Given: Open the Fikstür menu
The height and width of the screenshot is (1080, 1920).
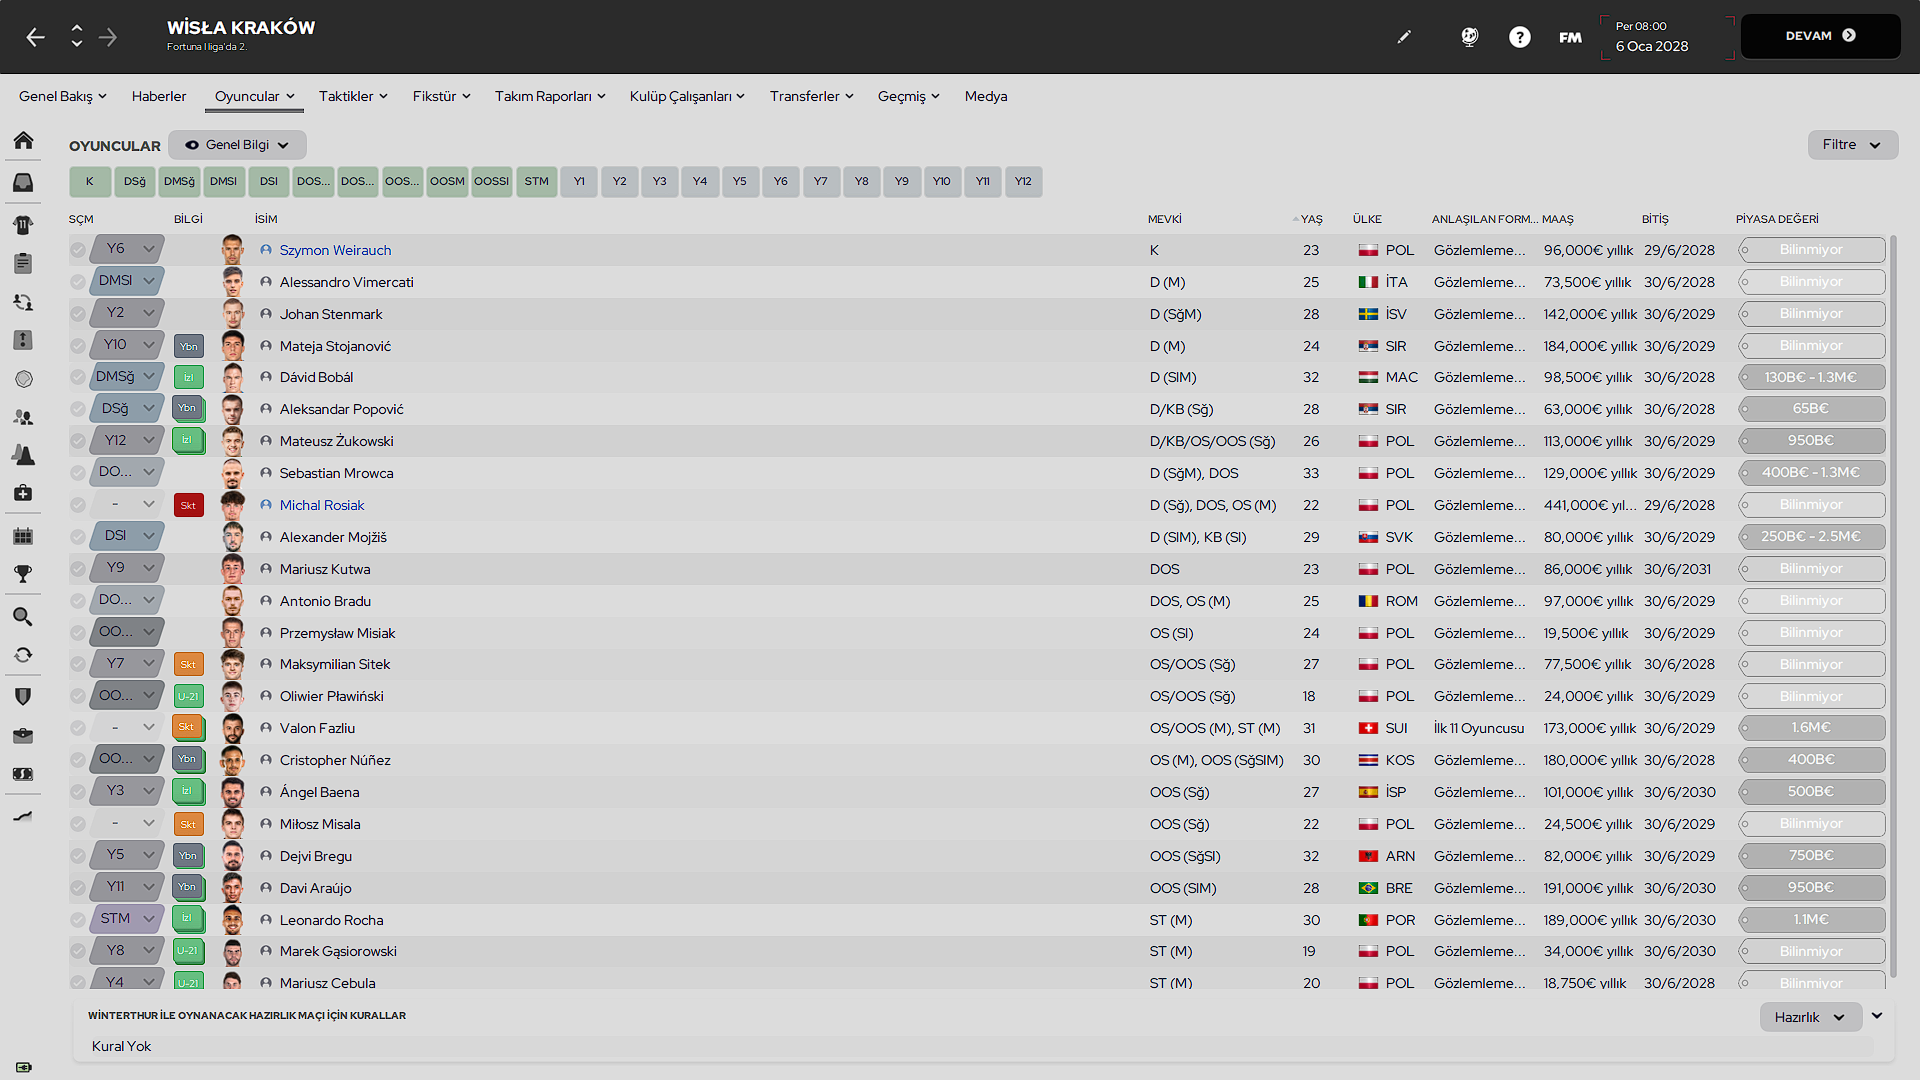Looking at the screenshot, I should click(441, 96).
